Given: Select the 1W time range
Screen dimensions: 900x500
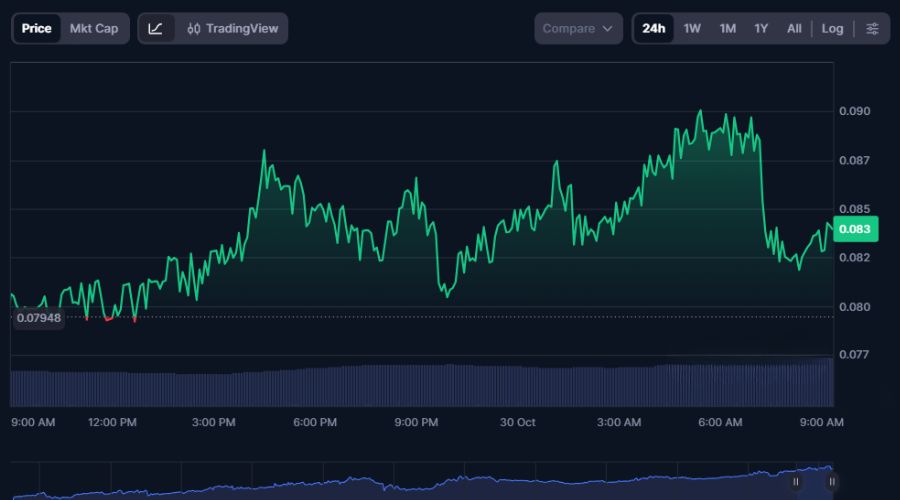Looking at the screenshot, I should click(x=692, y=29).
